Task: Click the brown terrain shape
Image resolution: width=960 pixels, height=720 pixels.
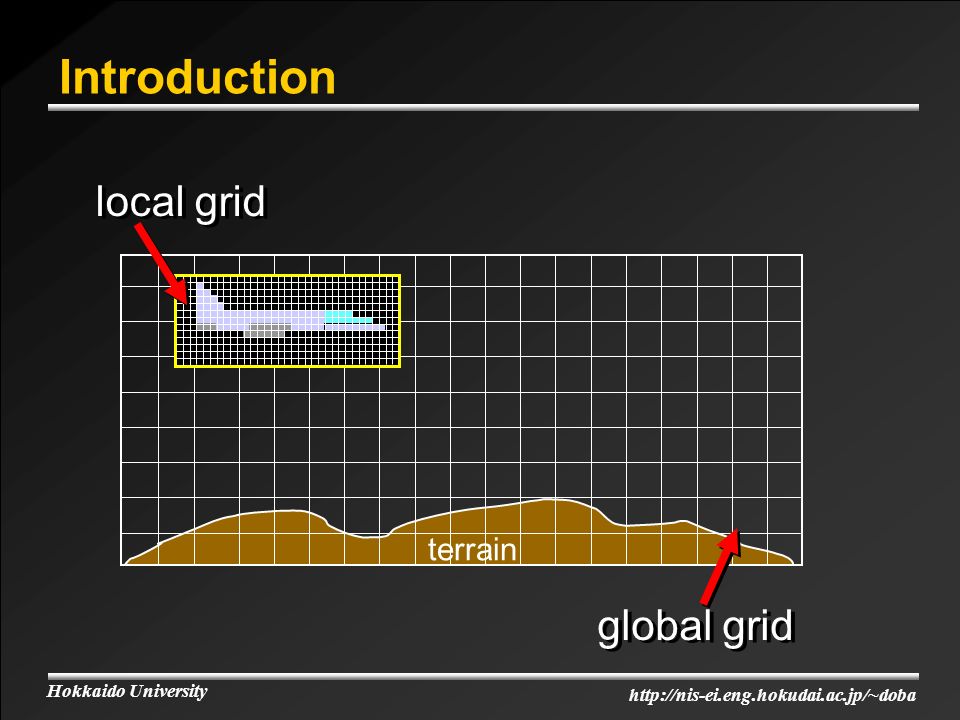Action: pos(459,533)
